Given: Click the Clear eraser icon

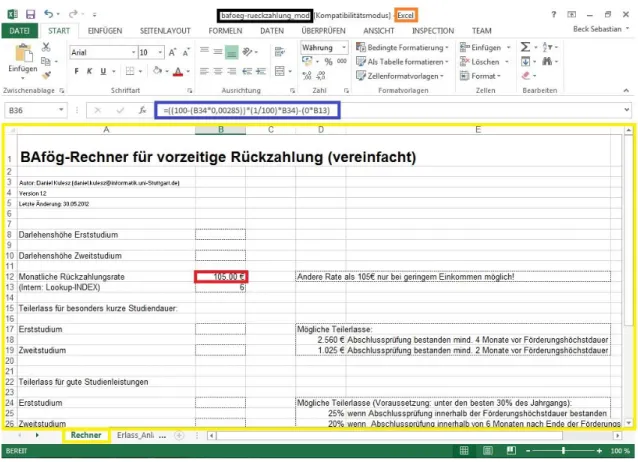Looking at the screenshot, I should click(526, 76).
